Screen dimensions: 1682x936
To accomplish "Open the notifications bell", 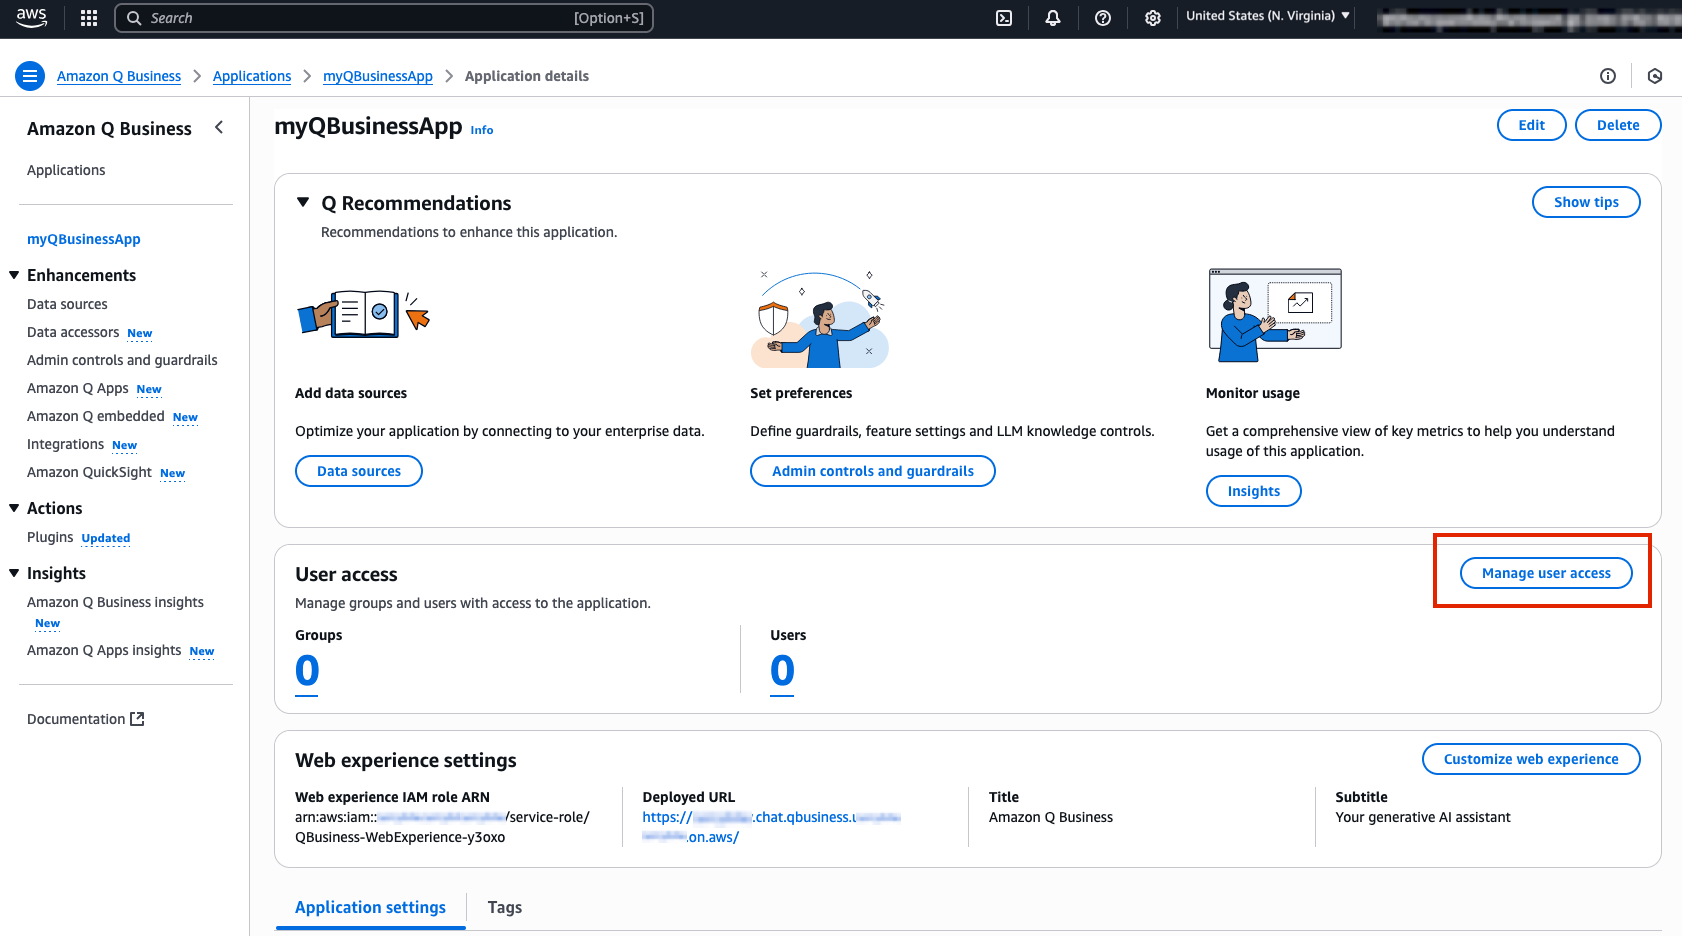I will coord(1053,18).
